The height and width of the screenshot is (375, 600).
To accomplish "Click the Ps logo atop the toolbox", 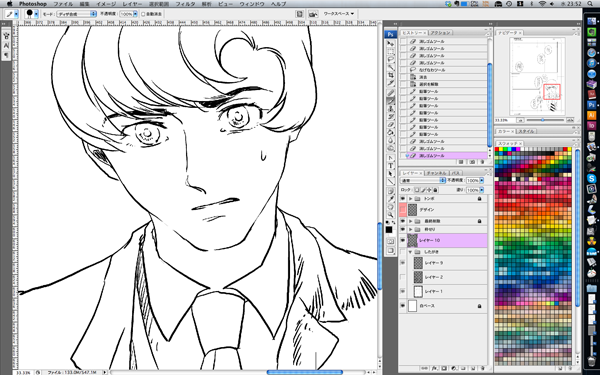I will click(x=390, y=34).
